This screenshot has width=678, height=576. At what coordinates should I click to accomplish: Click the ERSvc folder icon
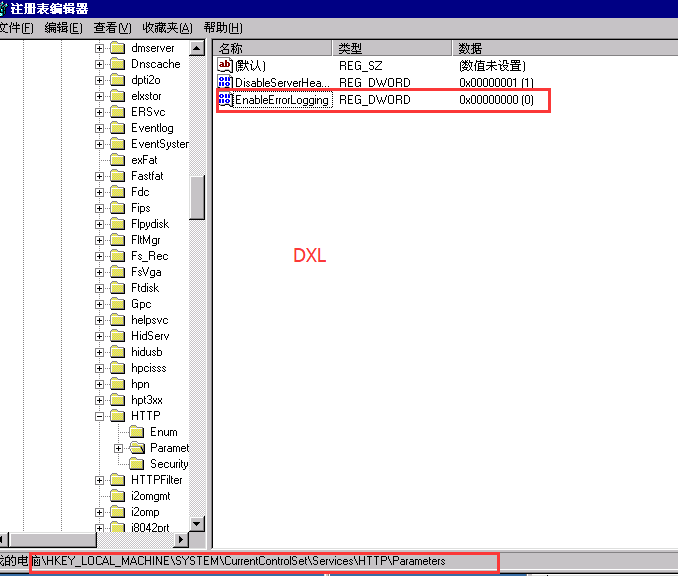118,112
